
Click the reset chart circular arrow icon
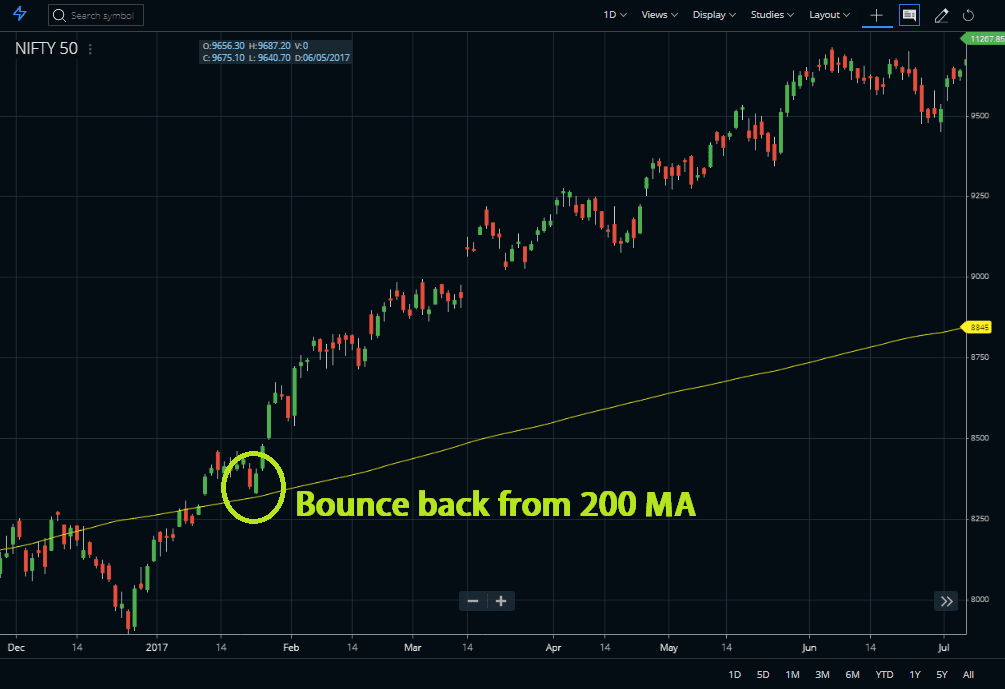(x=968, y=15)
